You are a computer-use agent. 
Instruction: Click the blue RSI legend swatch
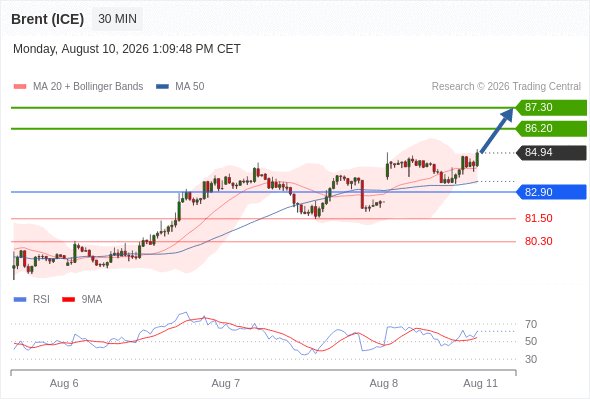coord(20,300)
